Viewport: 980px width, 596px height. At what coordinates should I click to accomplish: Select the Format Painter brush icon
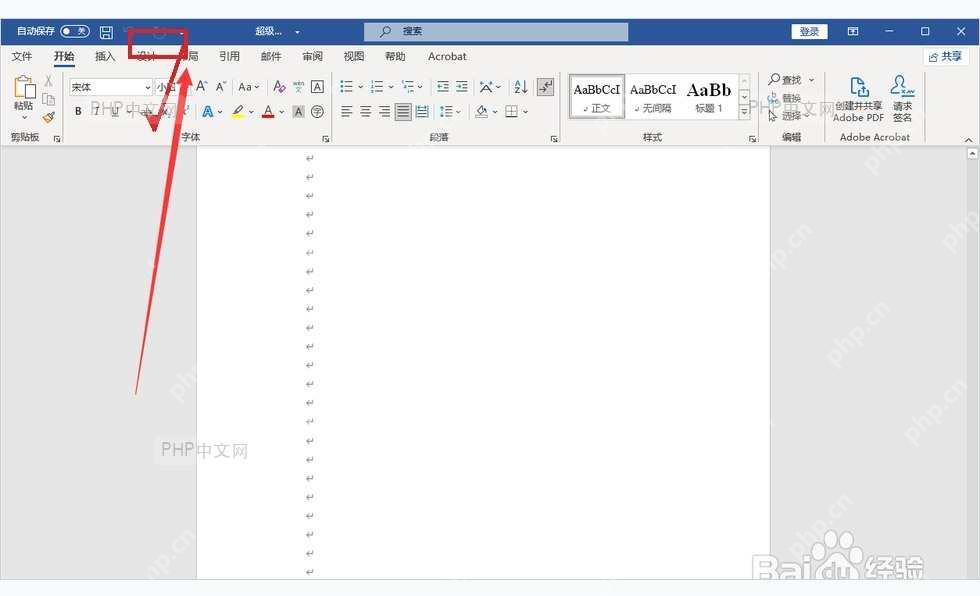(x=49, y=117)
